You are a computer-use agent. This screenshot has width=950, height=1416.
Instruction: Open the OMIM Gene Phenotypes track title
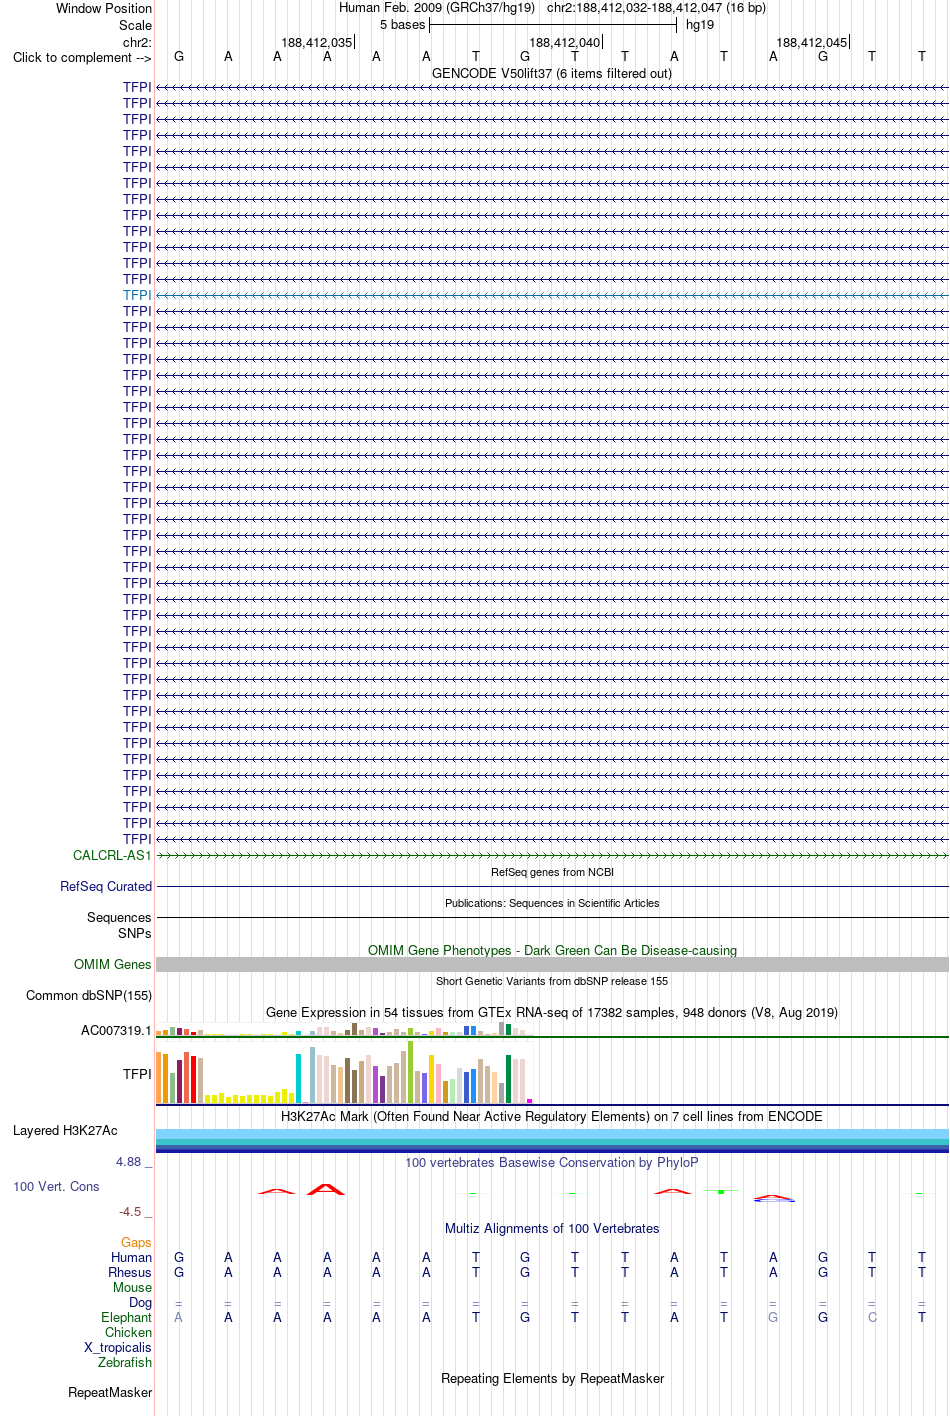point(552,950)
